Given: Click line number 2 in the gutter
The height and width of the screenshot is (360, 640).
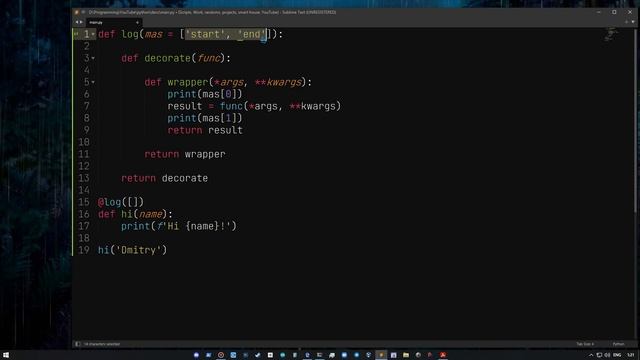Looking at the screenshot, I should pos(87,46).
